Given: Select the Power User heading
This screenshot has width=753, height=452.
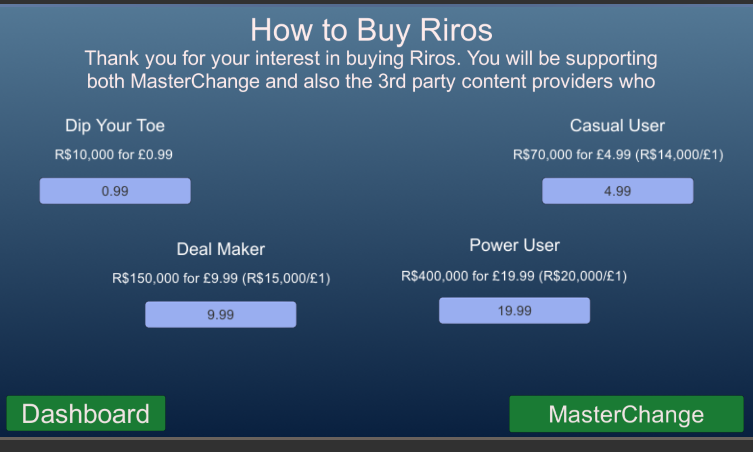Looking at the screenshot, I should [514, 245].
